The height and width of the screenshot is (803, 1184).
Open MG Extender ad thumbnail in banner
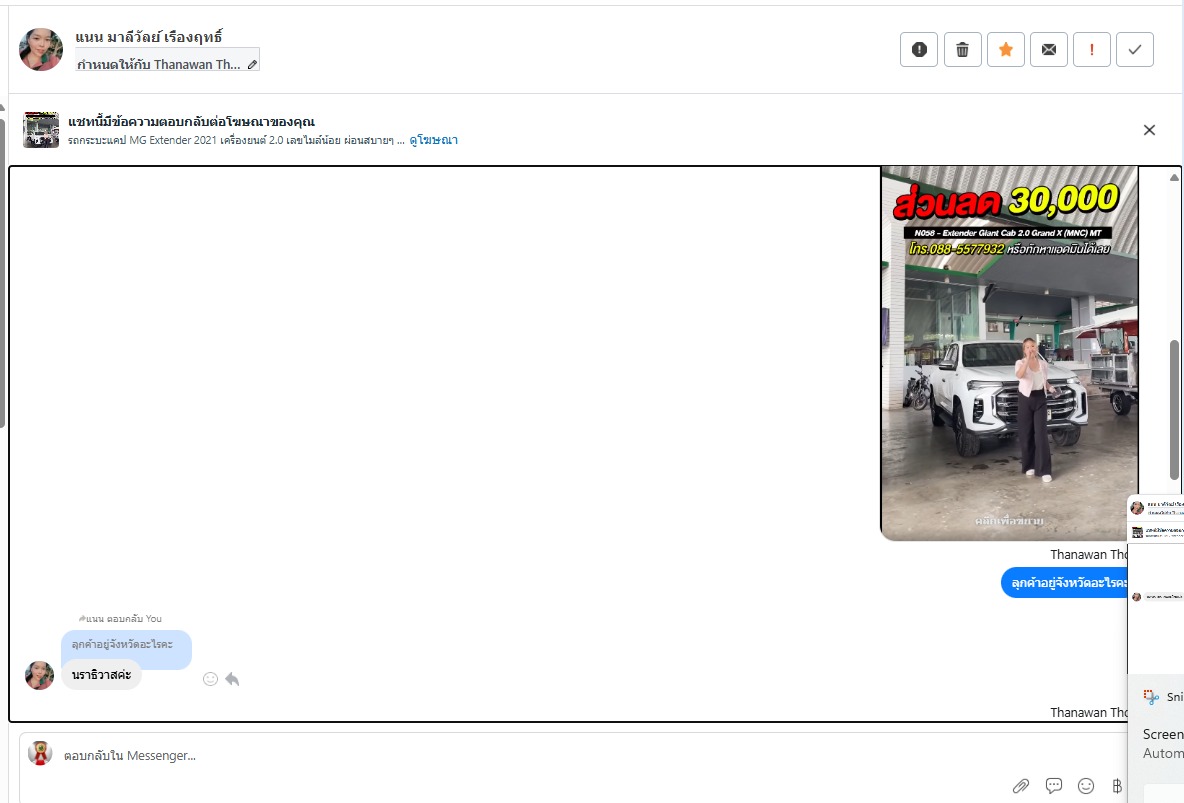pos(41,130)
